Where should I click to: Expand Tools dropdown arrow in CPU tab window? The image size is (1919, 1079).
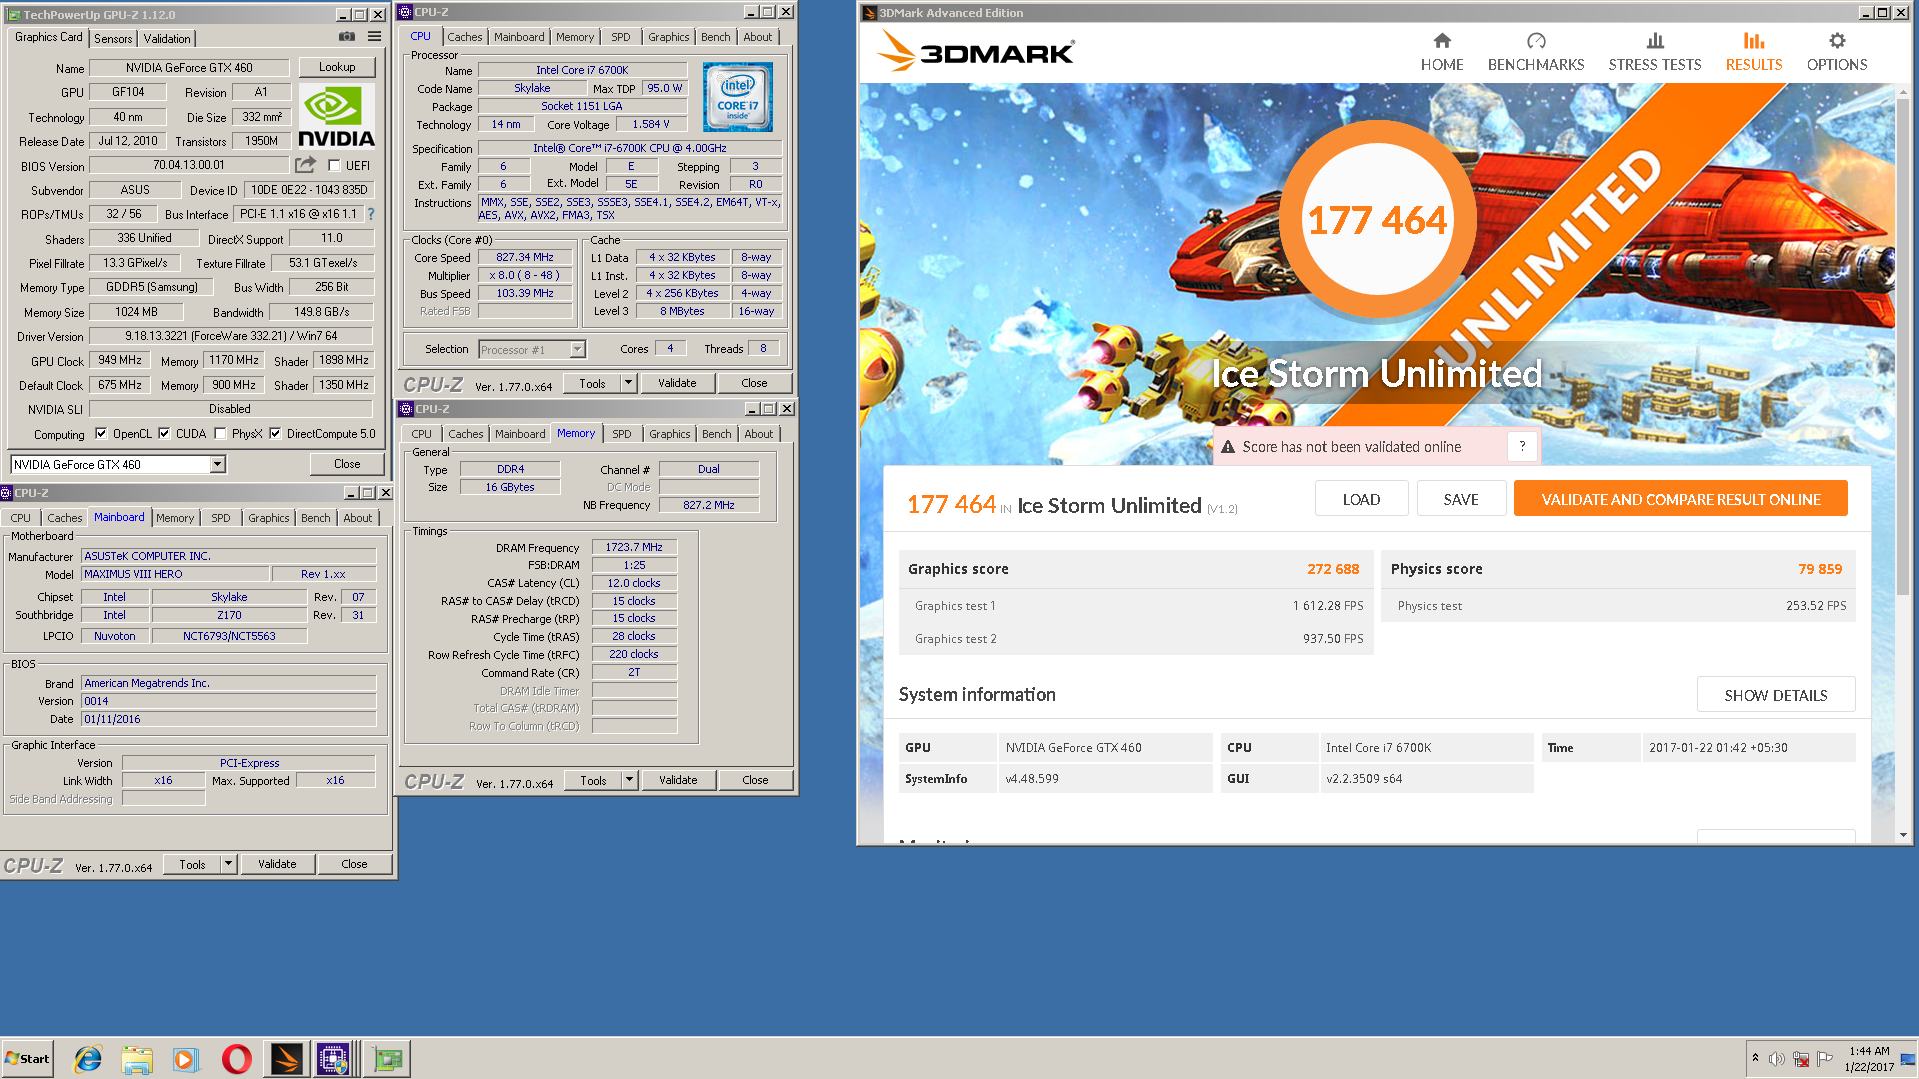(x=628, y=383)
